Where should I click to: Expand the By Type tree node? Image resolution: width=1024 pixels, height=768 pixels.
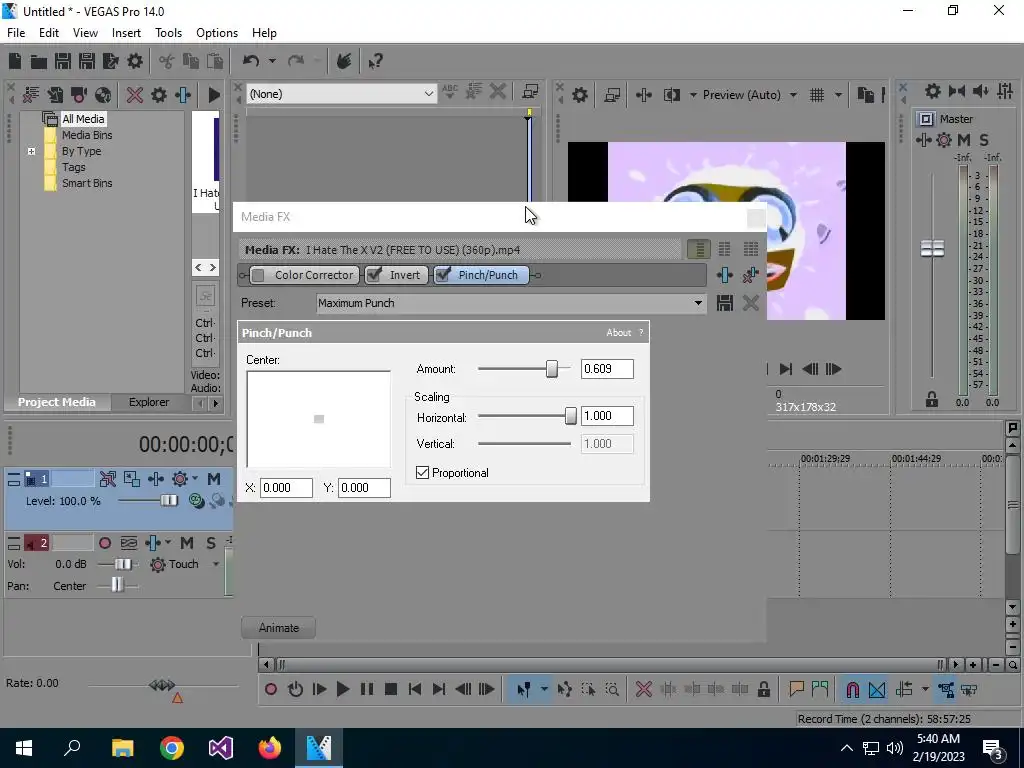click(31, 151)
